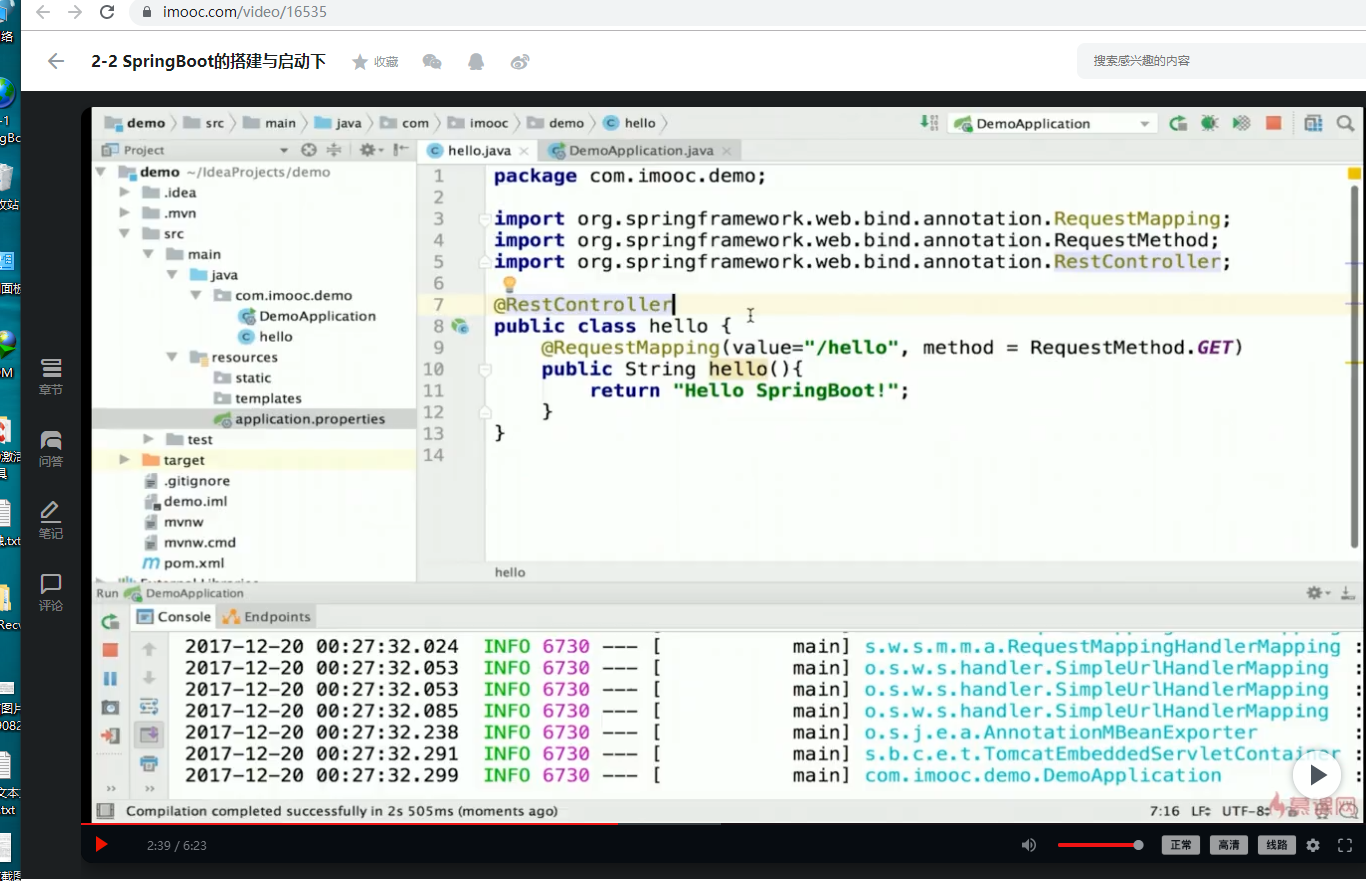Viewport: 1366px width, 881px height.
Task: Click the page back arrow beside lesson title
Action: coord(56,61)
